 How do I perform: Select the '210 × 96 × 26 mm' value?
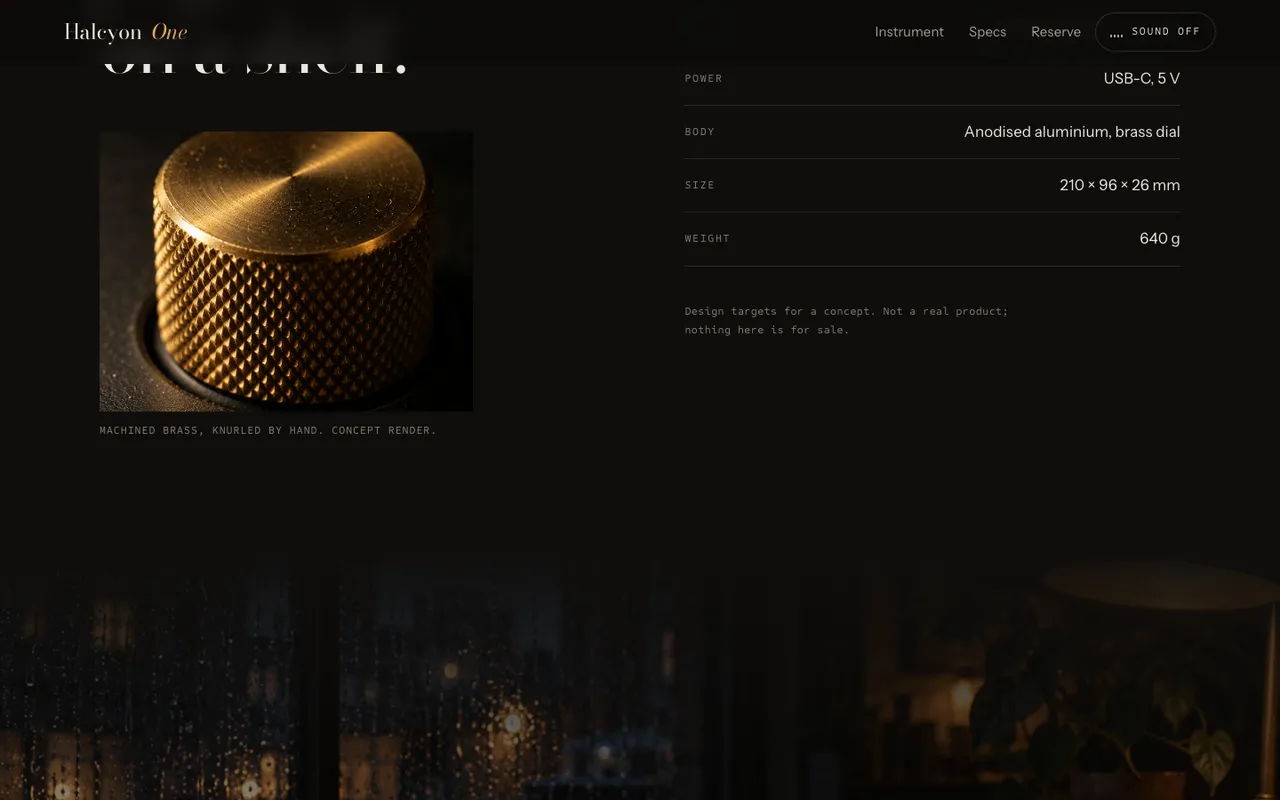coord(1120,185)
